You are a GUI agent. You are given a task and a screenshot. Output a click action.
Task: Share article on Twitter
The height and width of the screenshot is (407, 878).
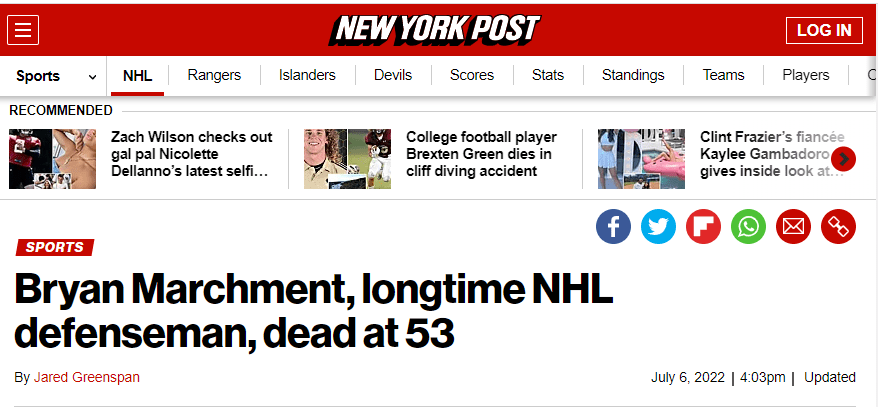(658, 227)
